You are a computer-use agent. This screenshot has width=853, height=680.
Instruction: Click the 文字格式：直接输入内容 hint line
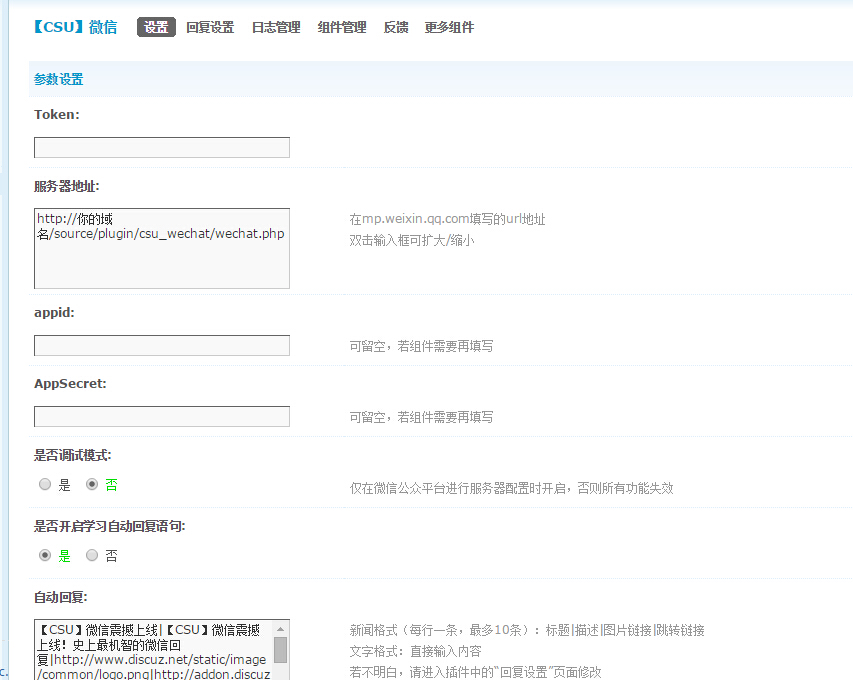pyautogui.click(x=415, y=651)
